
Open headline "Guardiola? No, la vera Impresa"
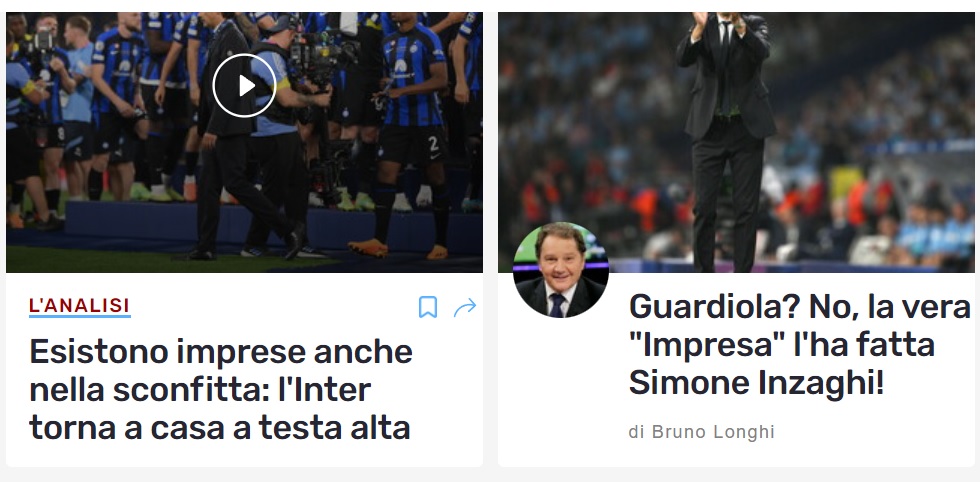(800, 344)
